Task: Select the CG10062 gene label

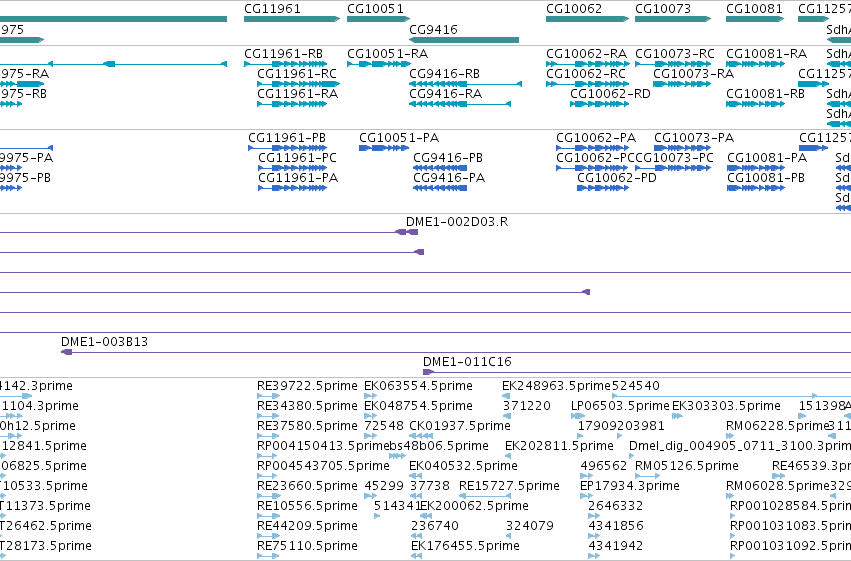Action: coord(574,9)
